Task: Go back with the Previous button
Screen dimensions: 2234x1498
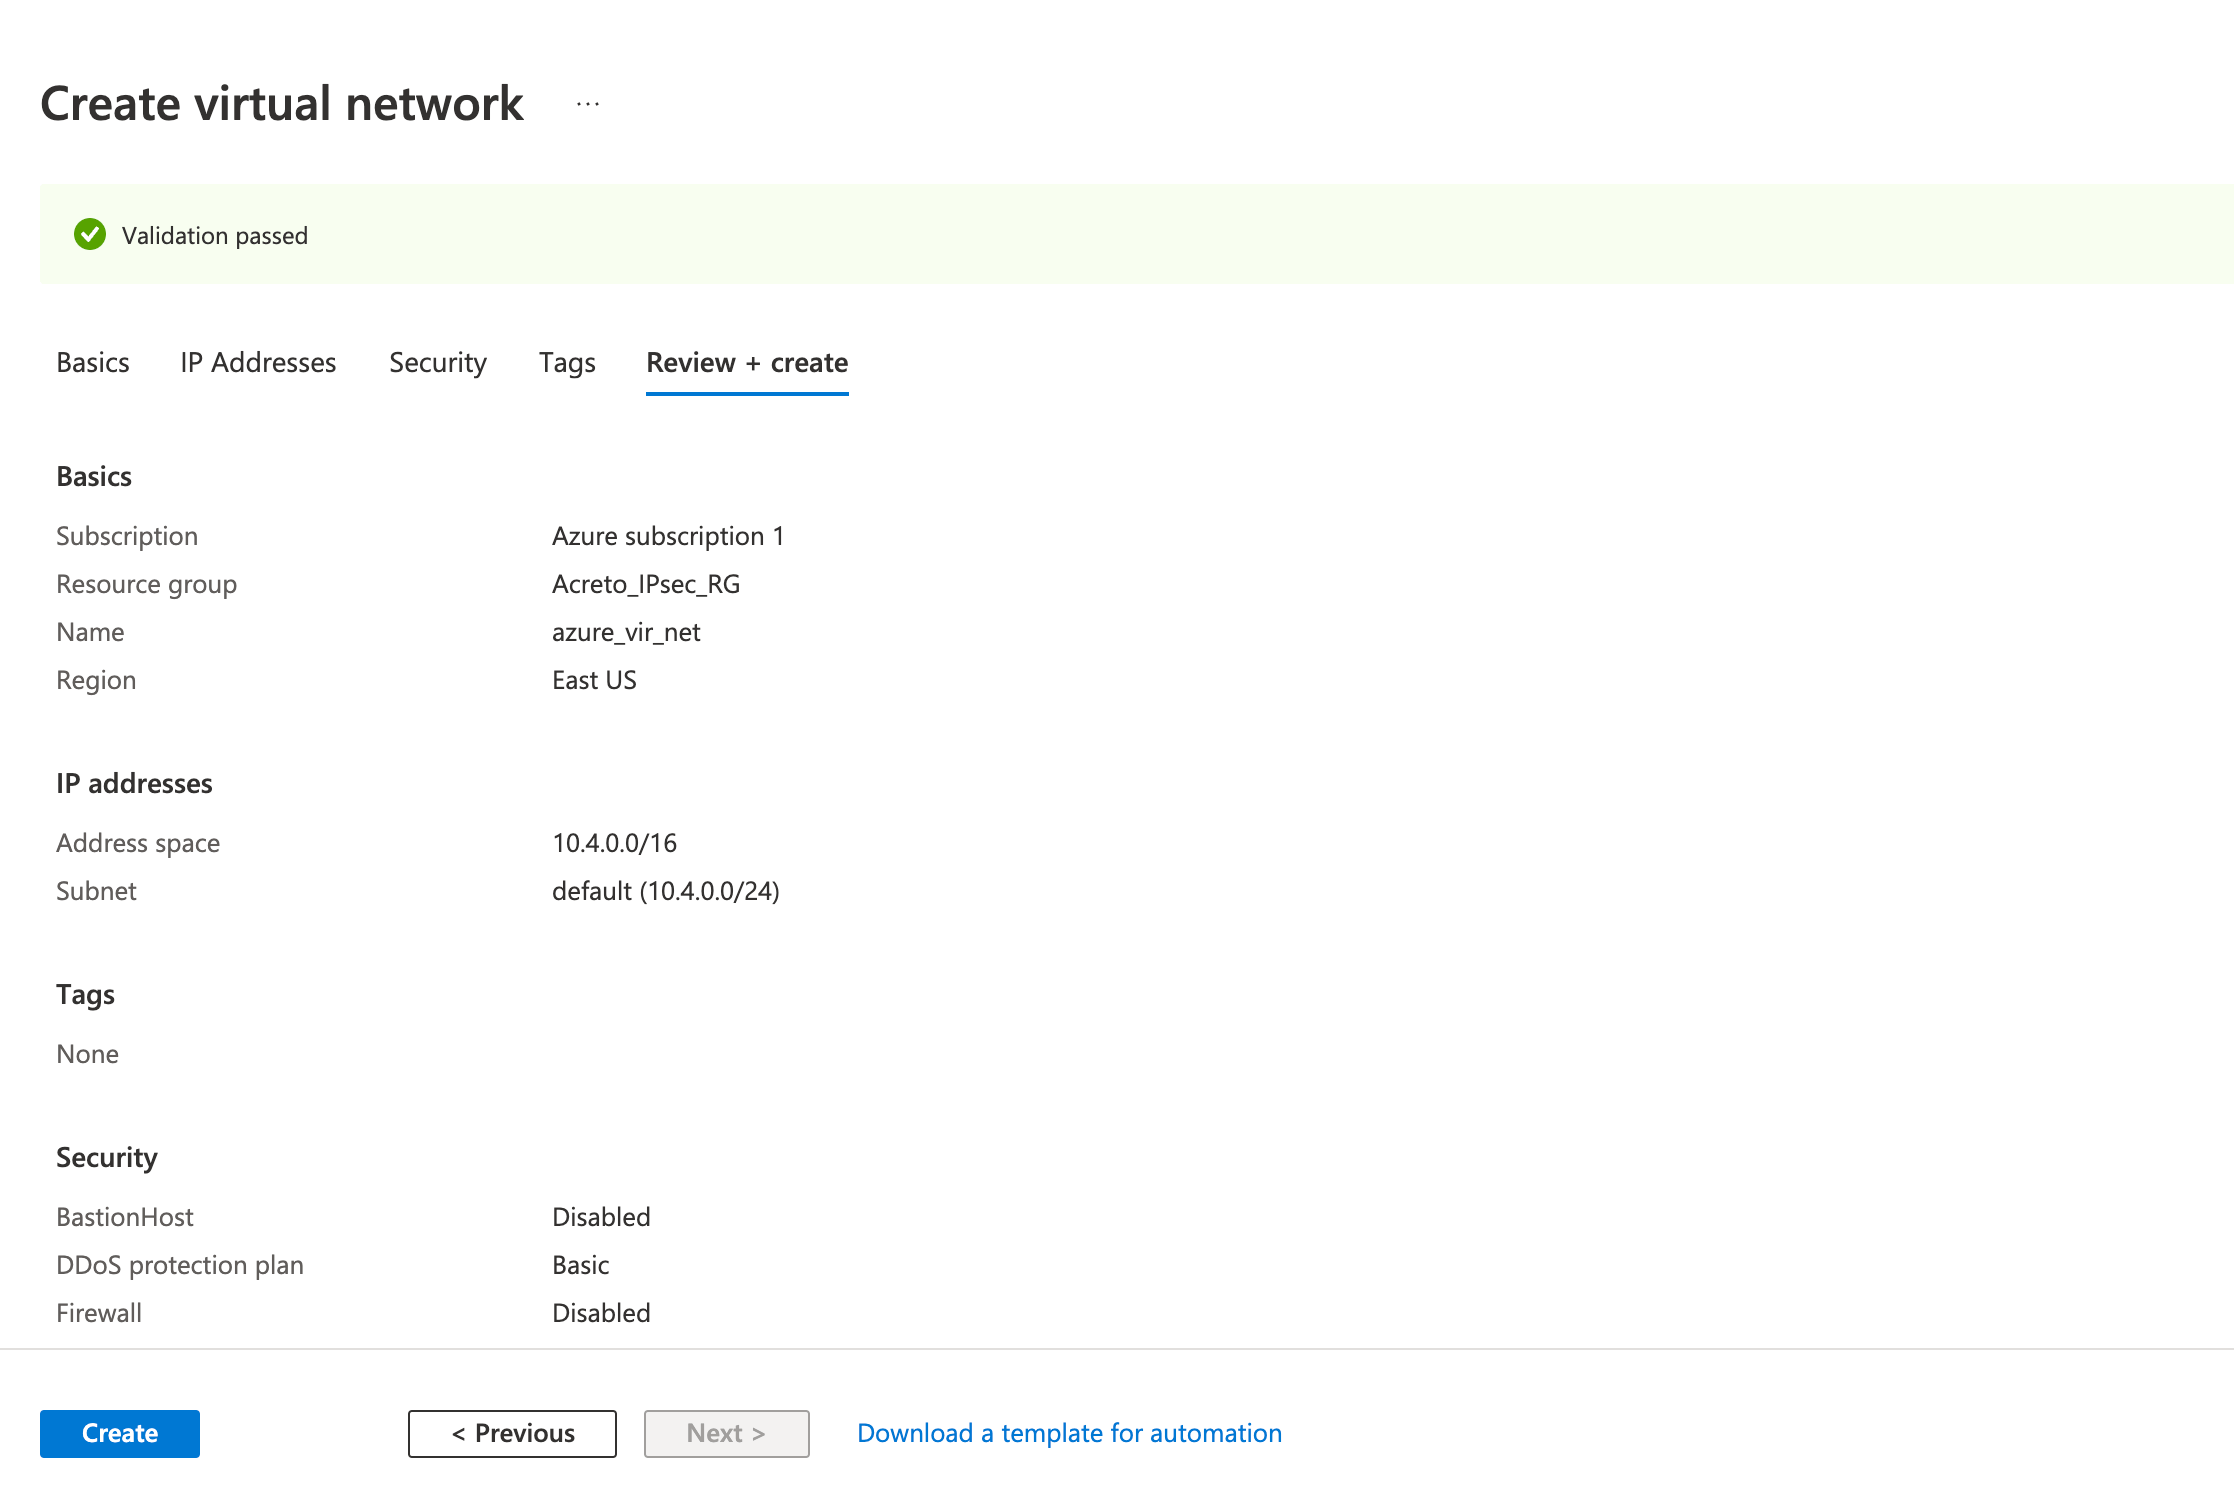Action: [512, 1433]
